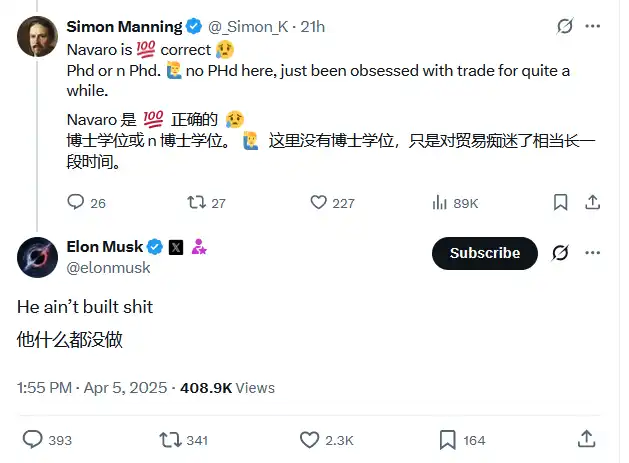
Task: Reply to Elon Musk's post
Action: tap(33, 438)
